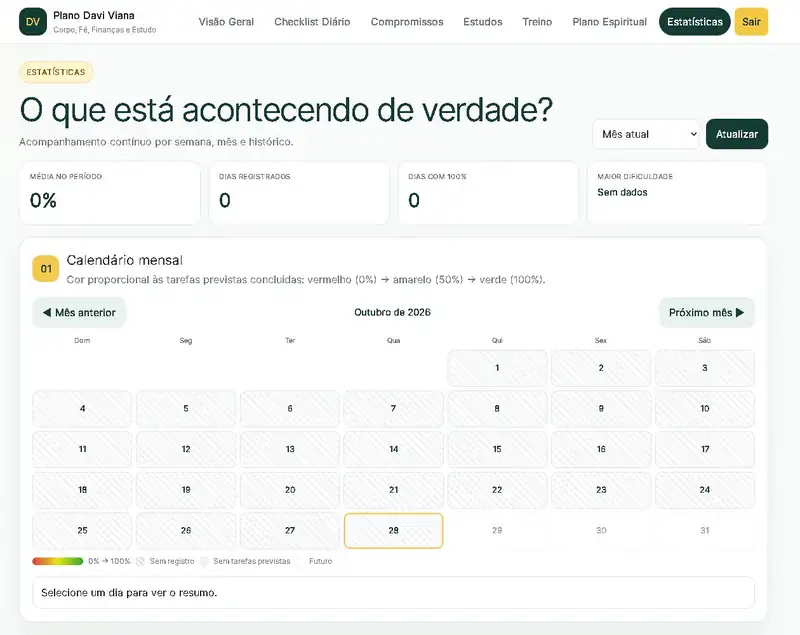
Task: Open summary for day 11
Action: 82,449
